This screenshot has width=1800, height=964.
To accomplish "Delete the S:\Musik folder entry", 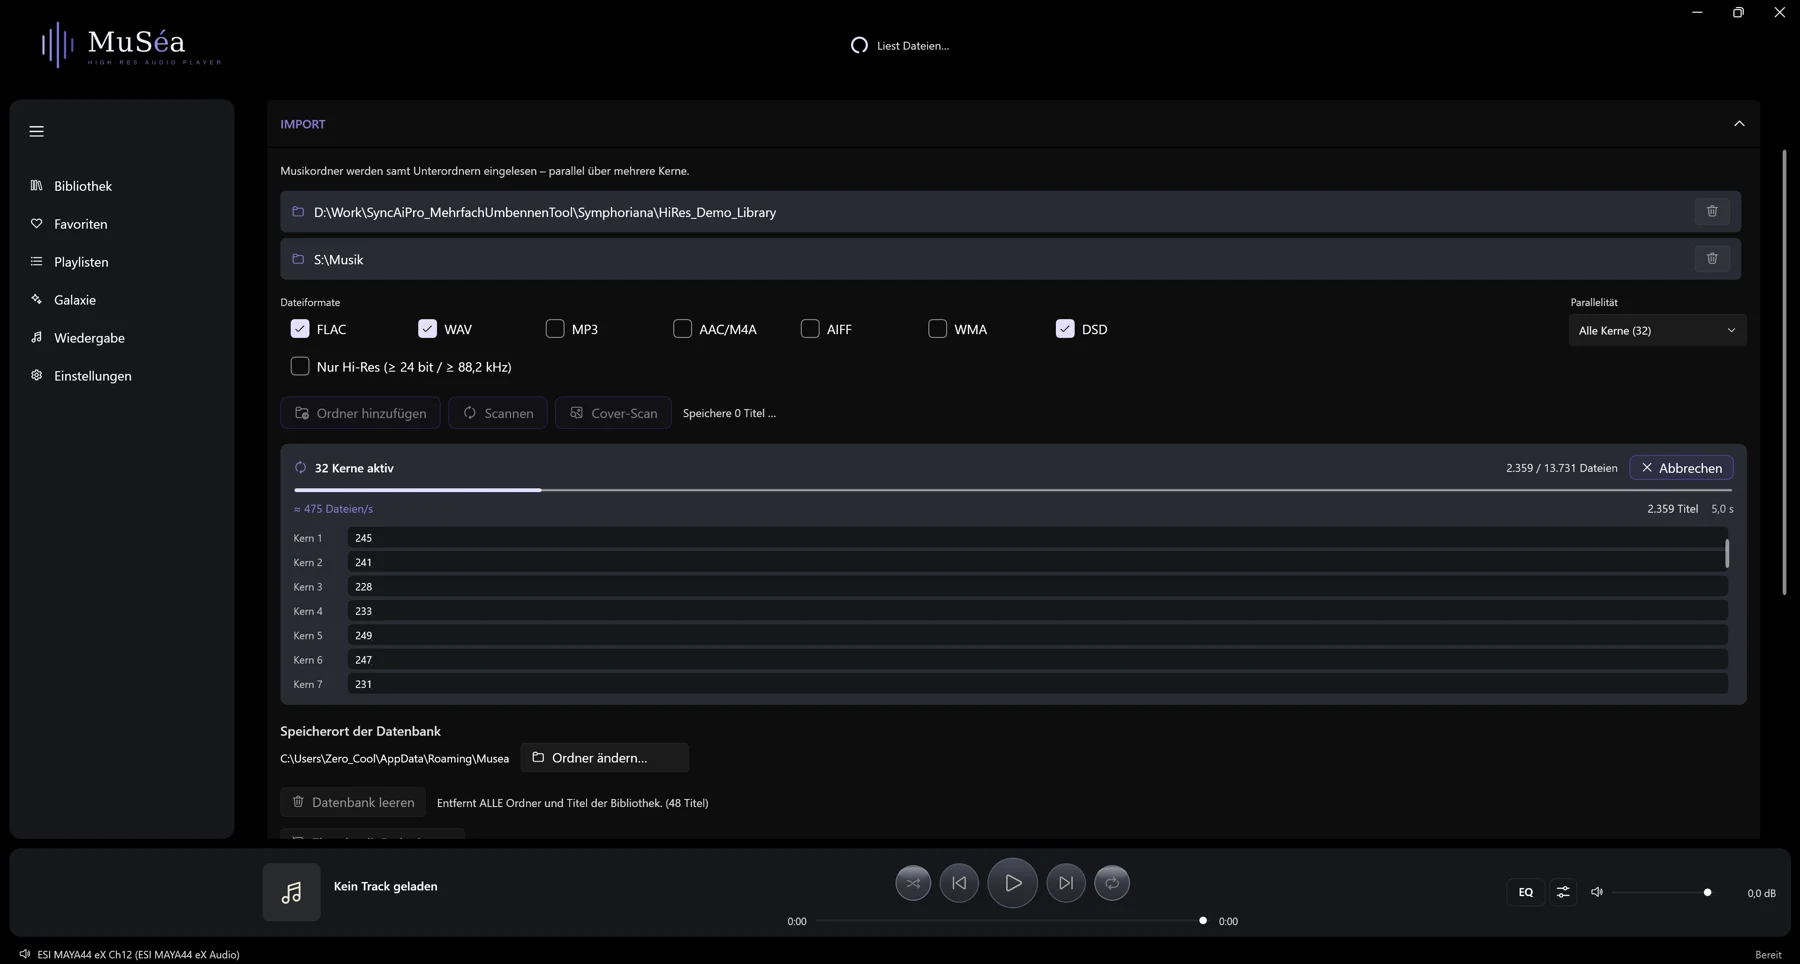I will 1712,259.
